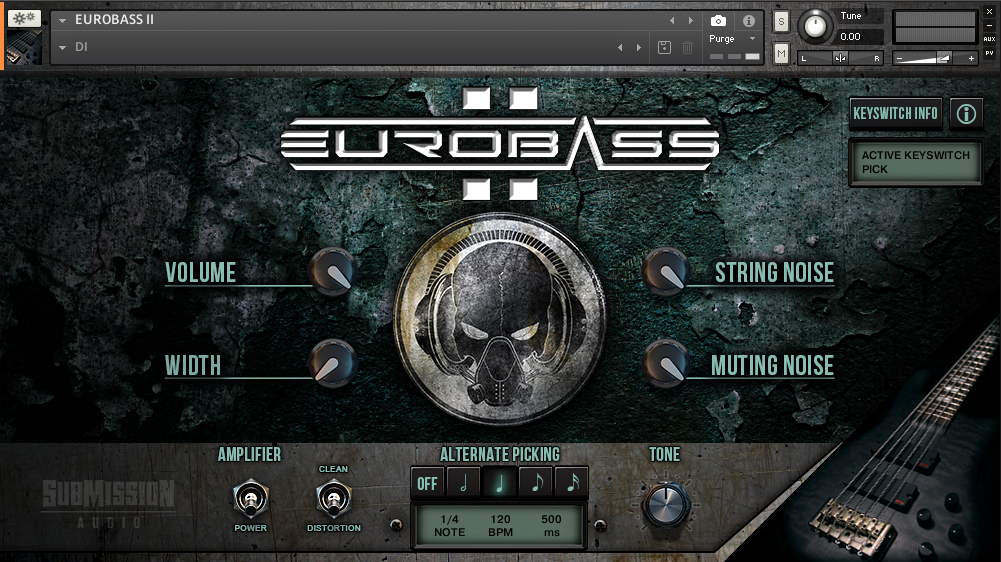Click the EUROBASS II instrument name
1001x562 pixels.
pos(114,20)
